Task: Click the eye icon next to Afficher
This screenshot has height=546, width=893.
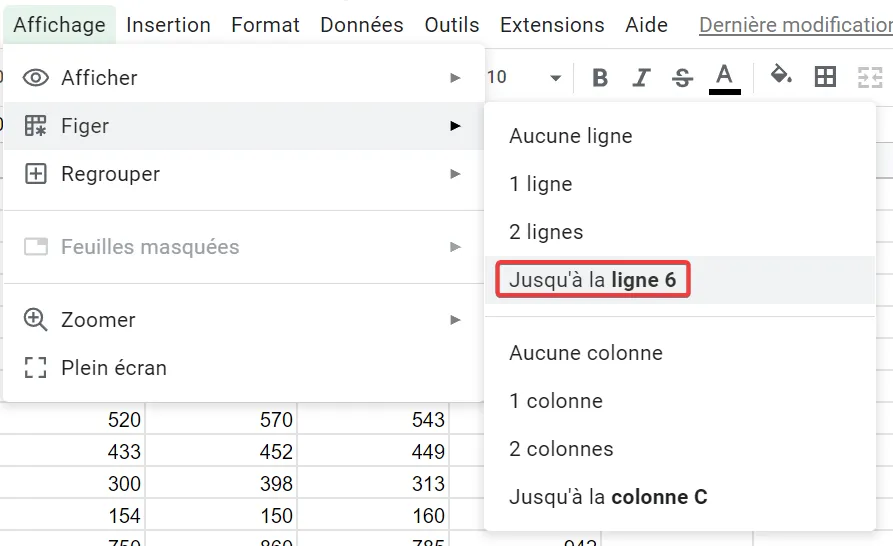Action: click(35, 77)
